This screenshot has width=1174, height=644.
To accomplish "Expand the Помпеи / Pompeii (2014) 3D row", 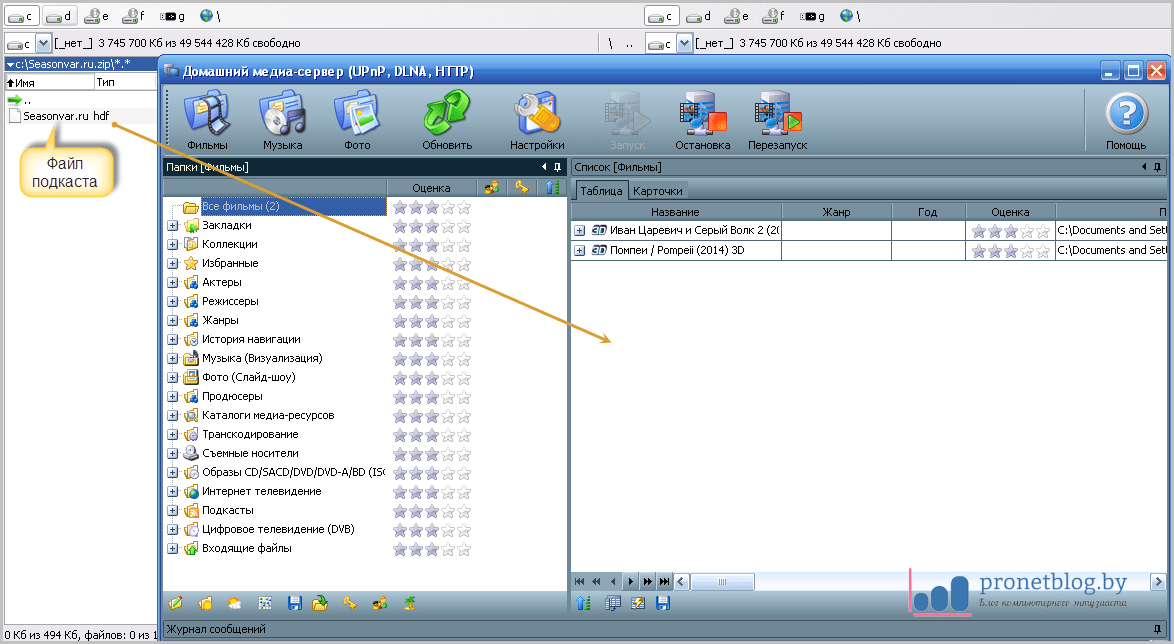I will [x=580, y=250].
